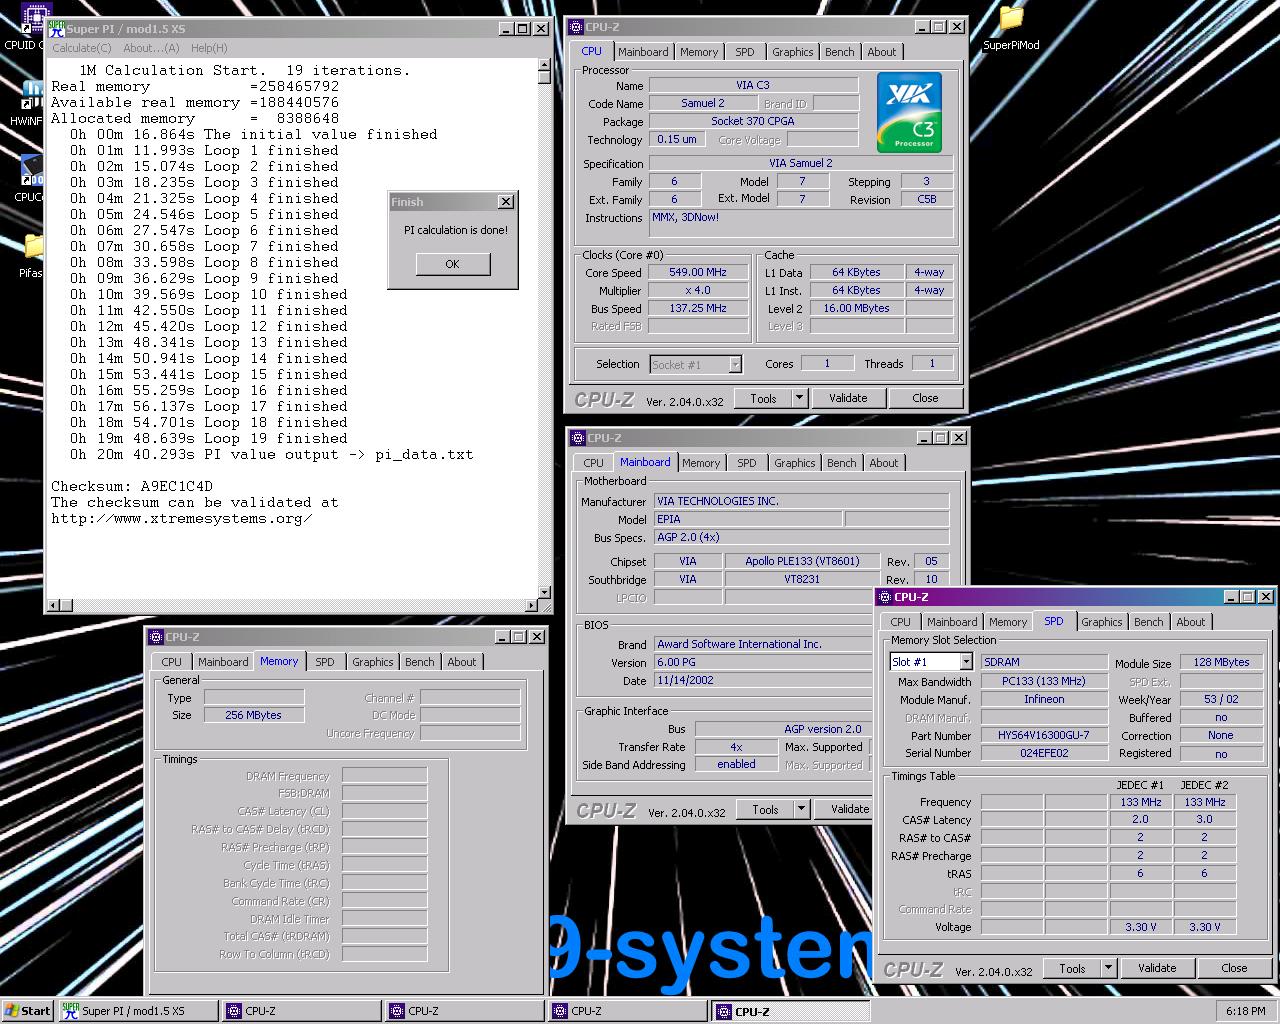Viewport: 1280px width, 1024px height.
Task: Select SPD tab in Memory window
Action: pos(325,662)
